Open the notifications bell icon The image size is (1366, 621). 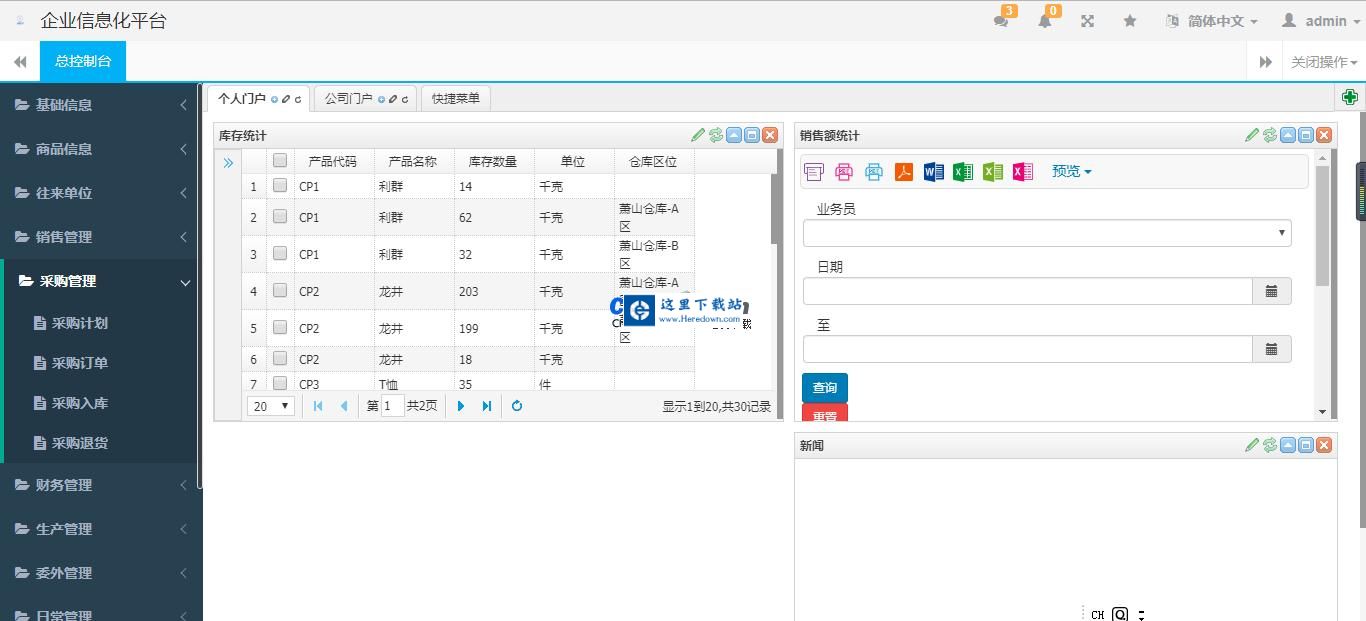1044,20
